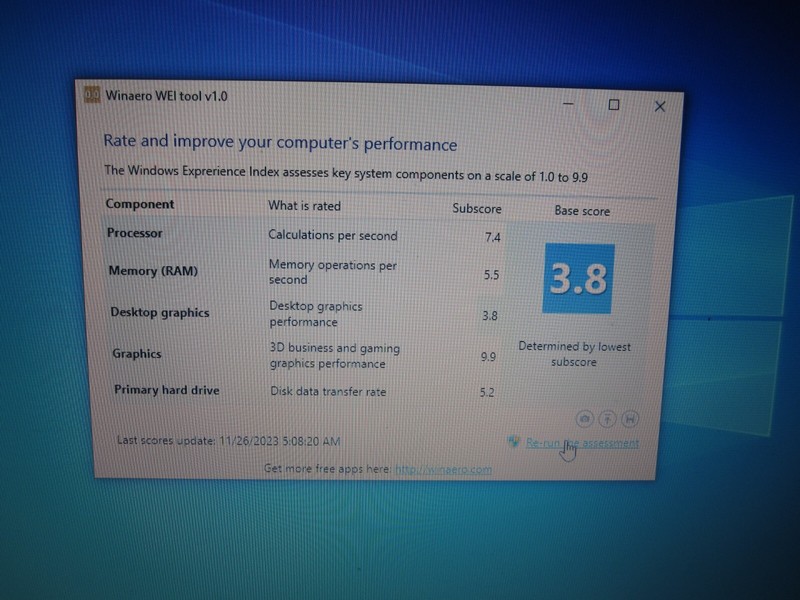Click 'Rate and improve your computer's performance' heading
Screen dimensions: 800x600
pos(280,142)
